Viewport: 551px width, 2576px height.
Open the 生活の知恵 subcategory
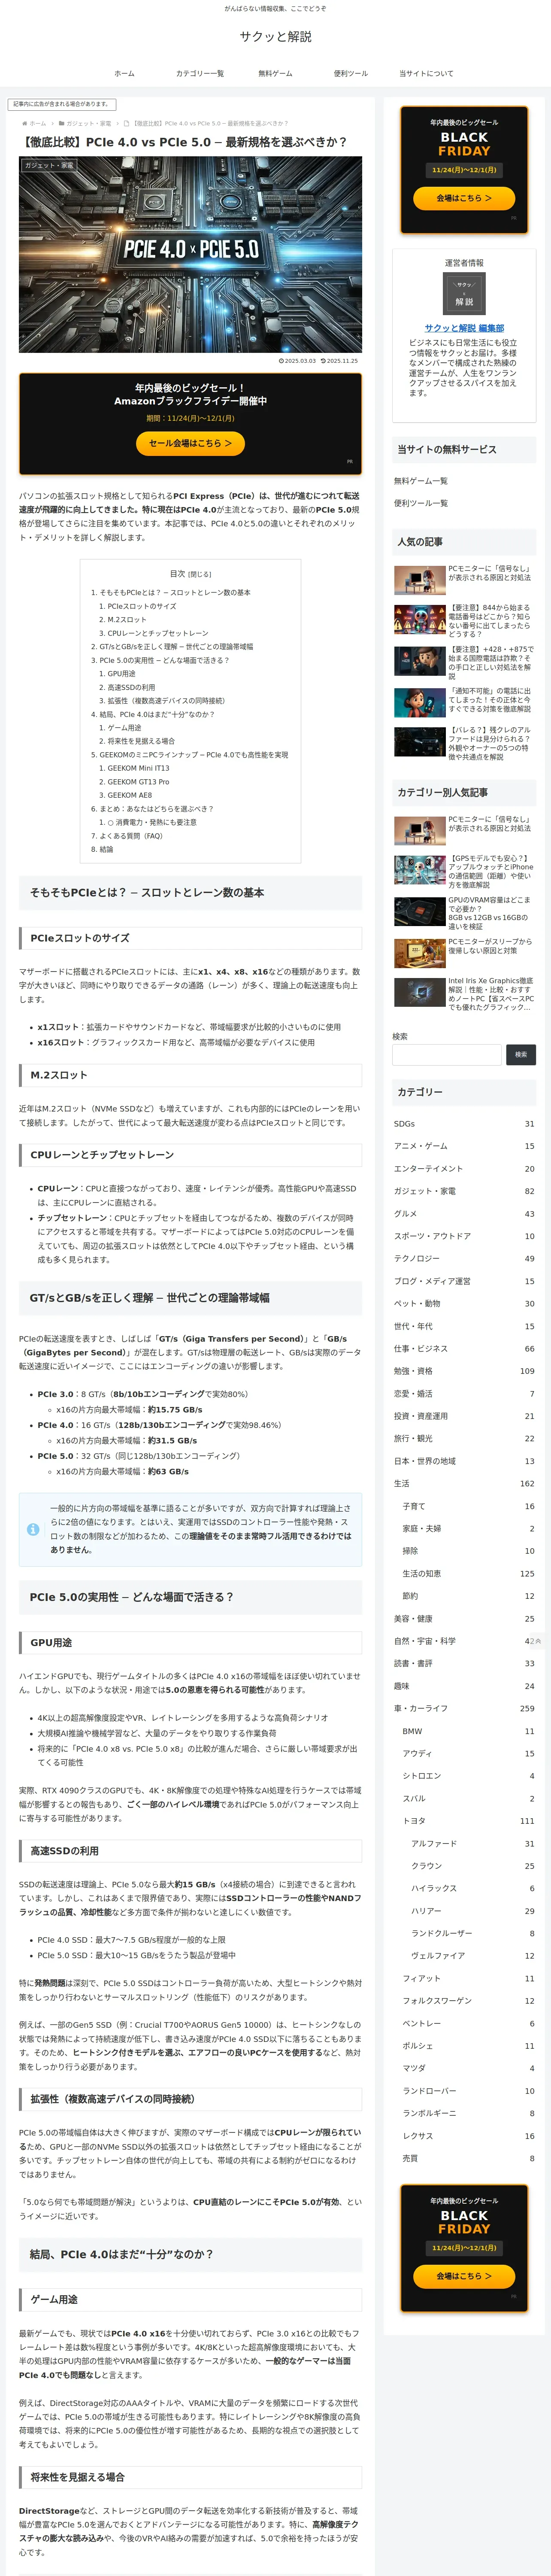[468, 1574]
